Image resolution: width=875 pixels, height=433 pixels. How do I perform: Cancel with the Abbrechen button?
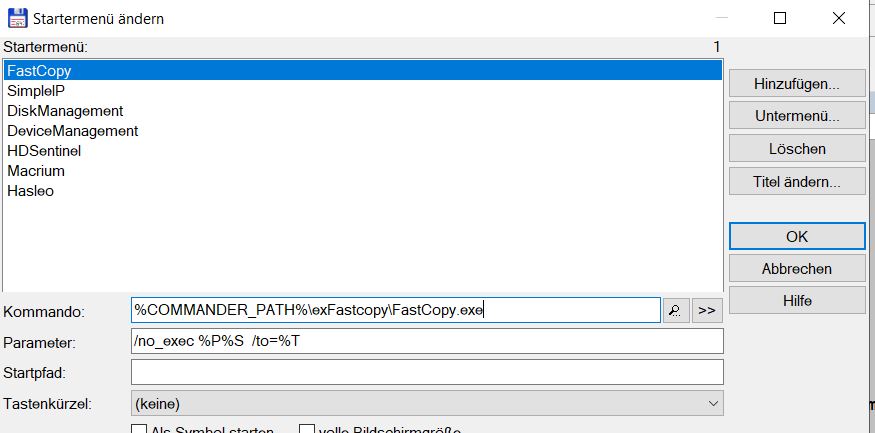[x=797, y=268]
